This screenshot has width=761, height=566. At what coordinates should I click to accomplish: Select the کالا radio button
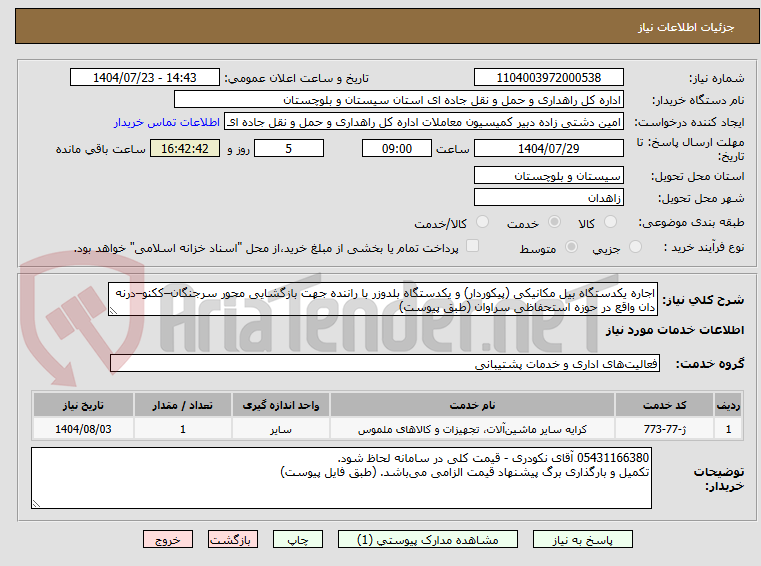(x=610, y=222)
